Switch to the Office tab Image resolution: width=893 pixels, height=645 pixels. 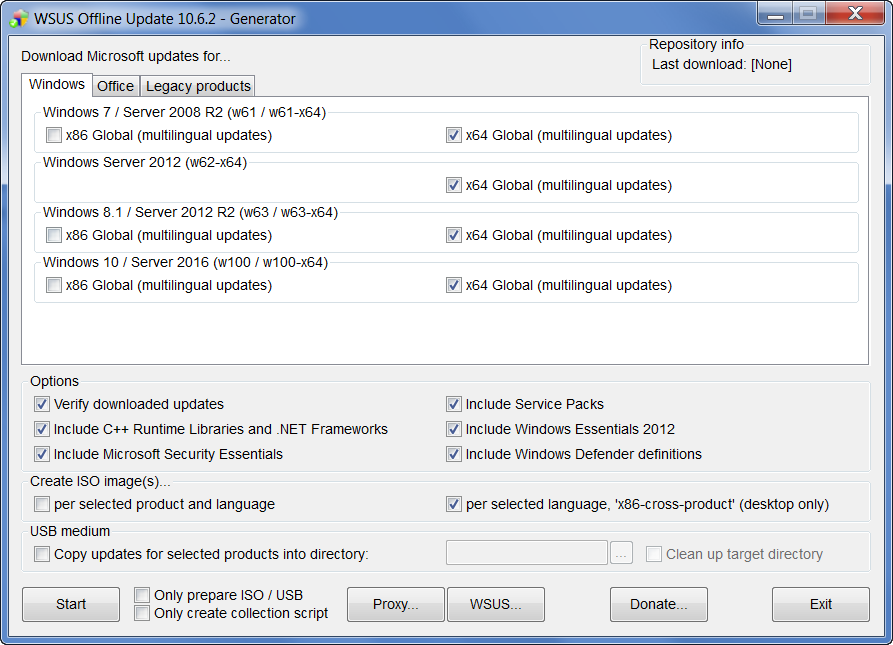coord(115,86)
